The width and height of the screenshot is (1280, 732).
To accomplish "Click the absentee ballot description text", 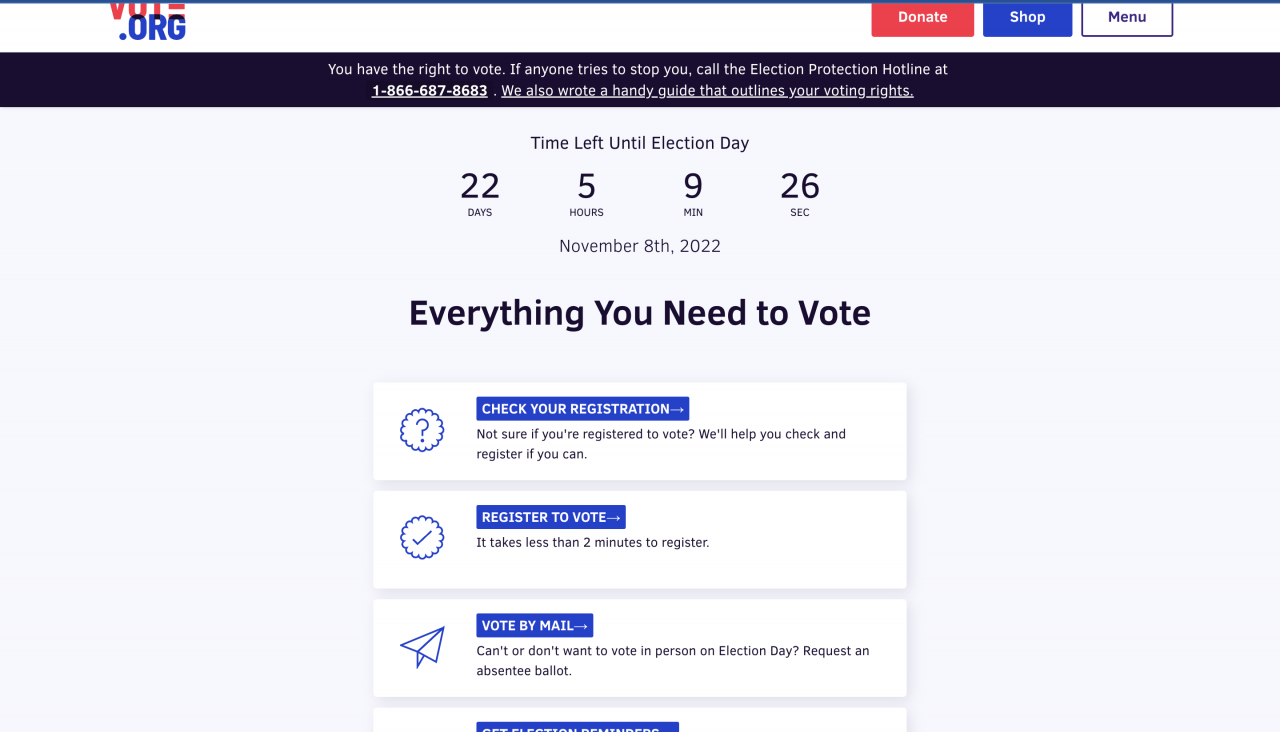I will click(x=673, y=661).
